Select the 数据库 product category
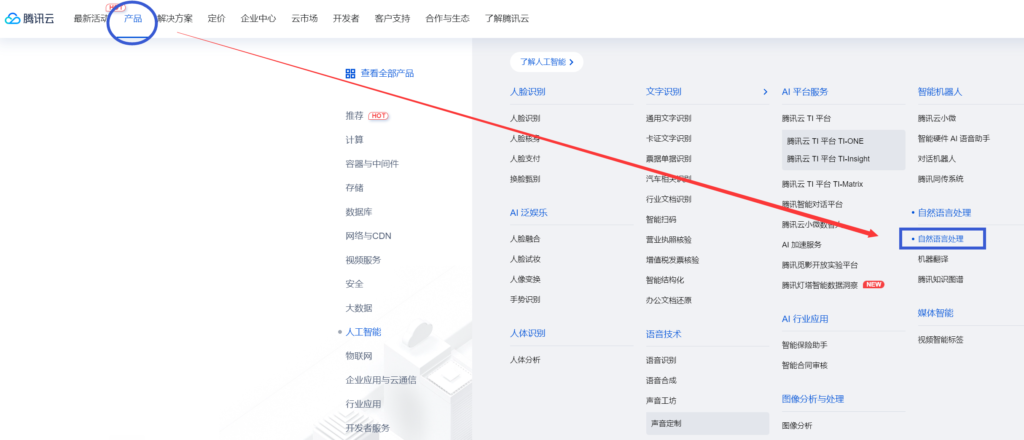This screenshot has width=1024, height=440. [359, 212]
